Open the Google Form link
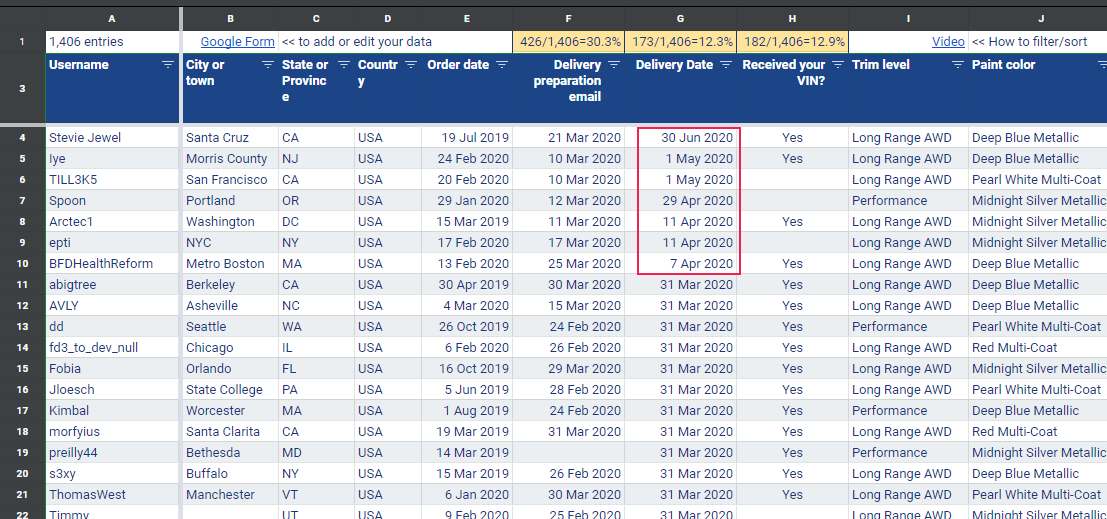Image resolution: width=1107 pixels, height=519 pixels. (238, 42)
